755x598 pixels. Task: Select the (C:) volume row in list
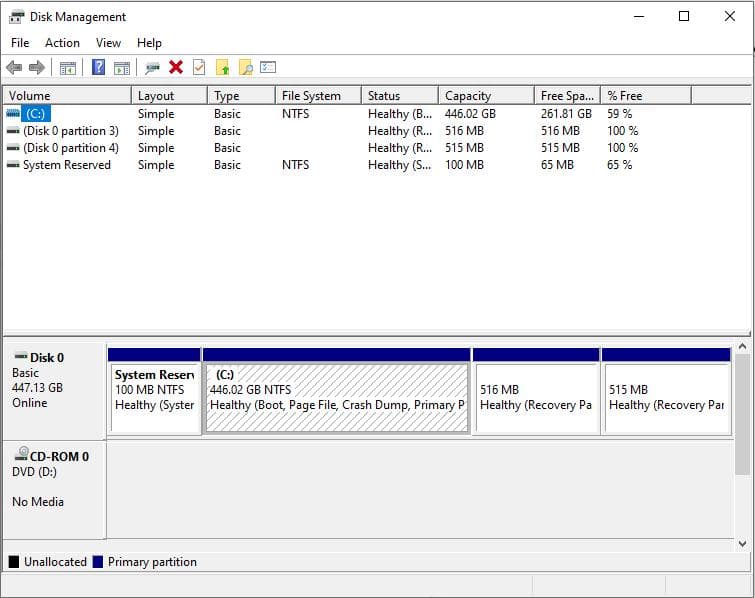(x=36, y=114)
